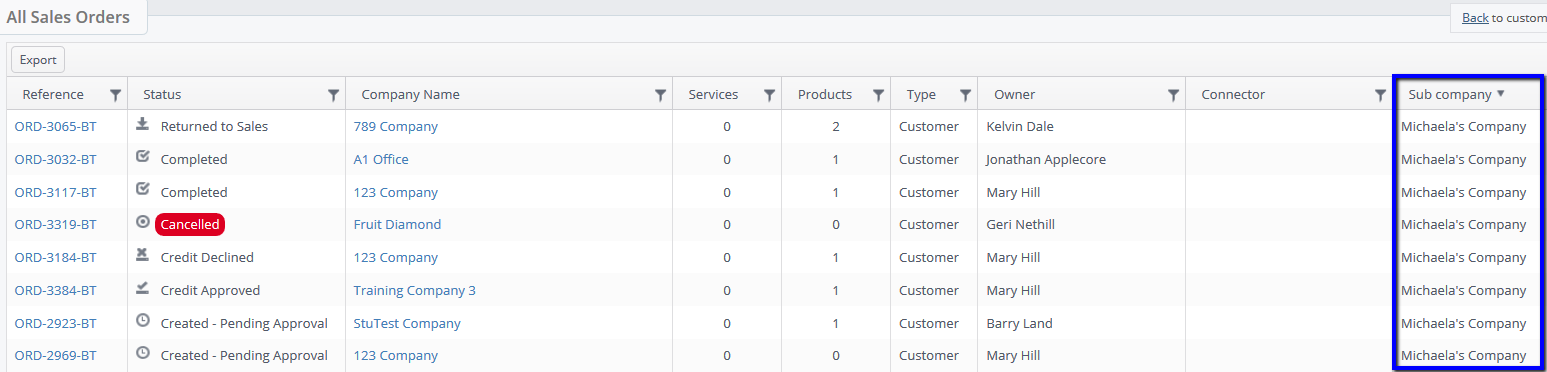Open order ORD-3184-BT

click(x=56, y=258)
